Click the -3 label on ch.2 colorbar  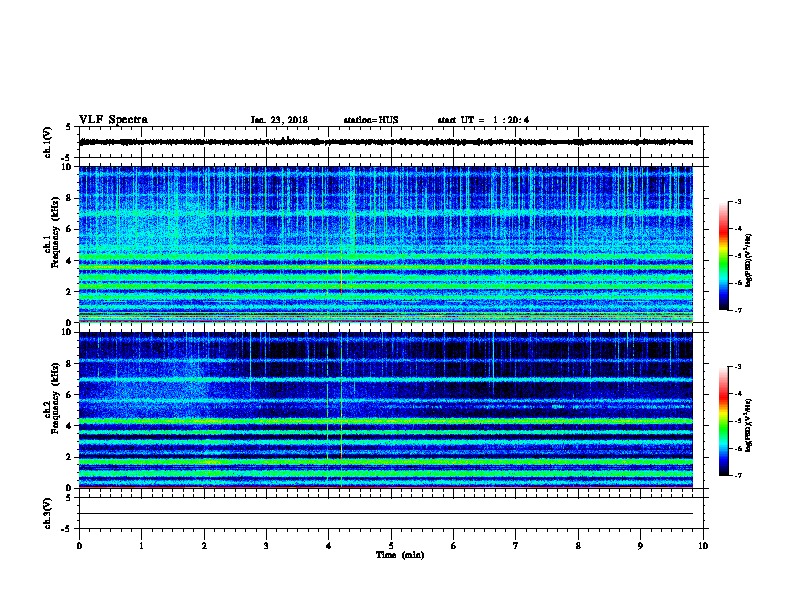[x=738, y=367]
